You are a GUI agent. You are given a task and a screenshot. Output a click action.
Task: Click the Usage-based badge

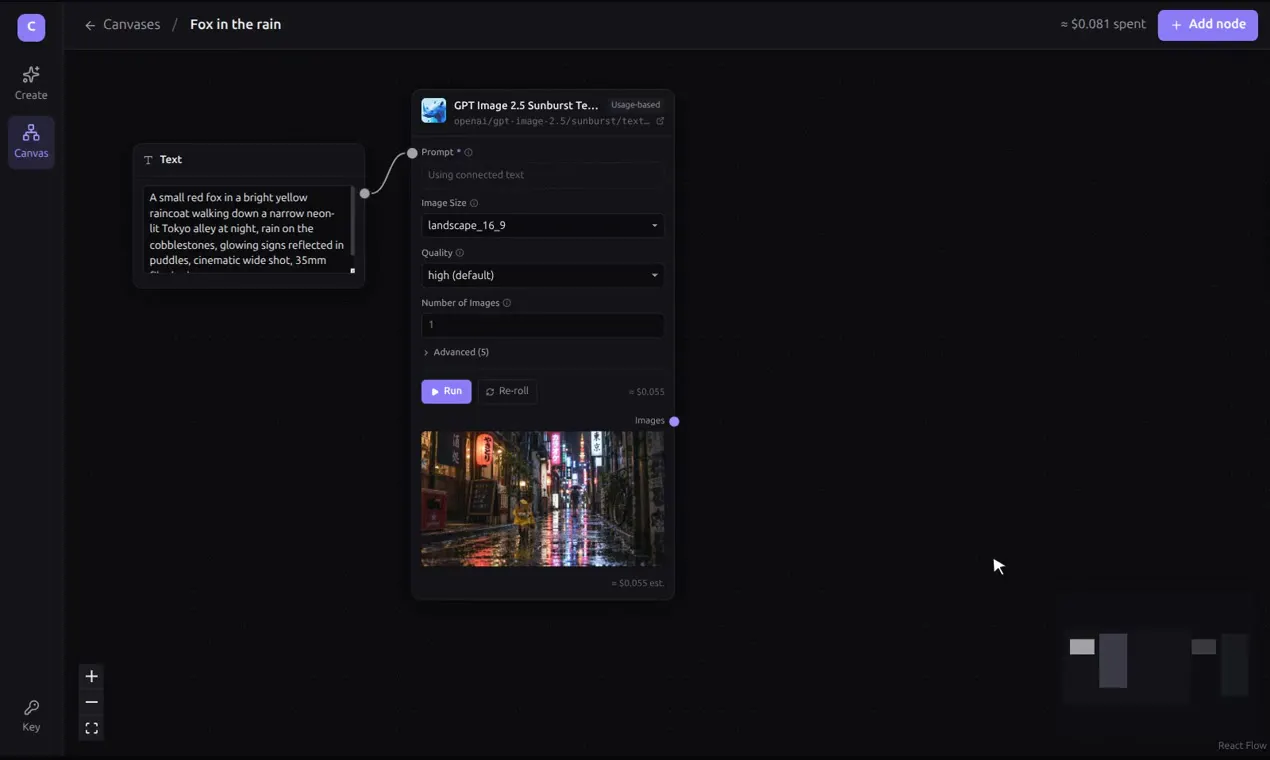[636, 105]
